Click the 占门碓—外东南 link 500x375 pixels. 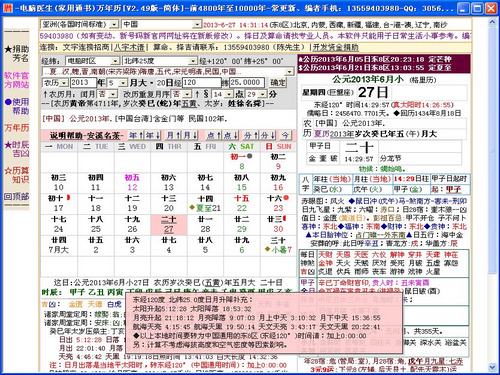380,235
